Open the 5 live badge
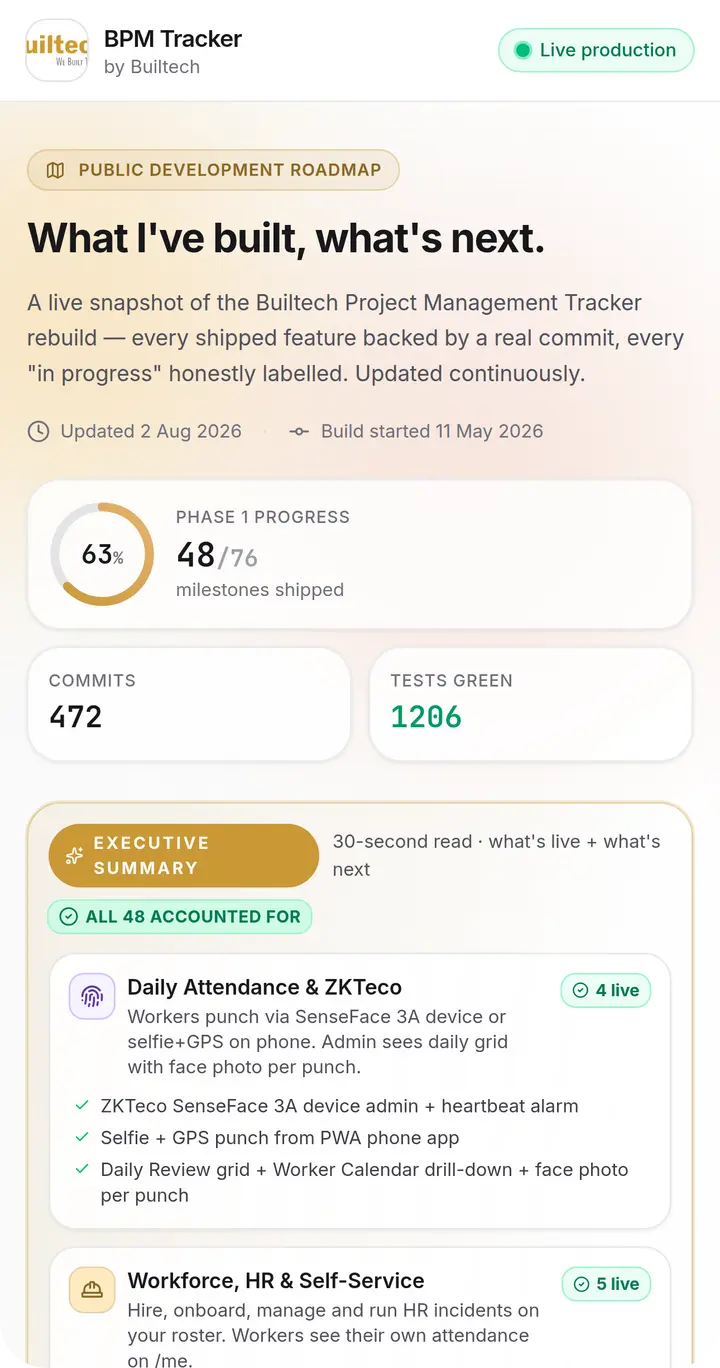 tap(606, 1284)
